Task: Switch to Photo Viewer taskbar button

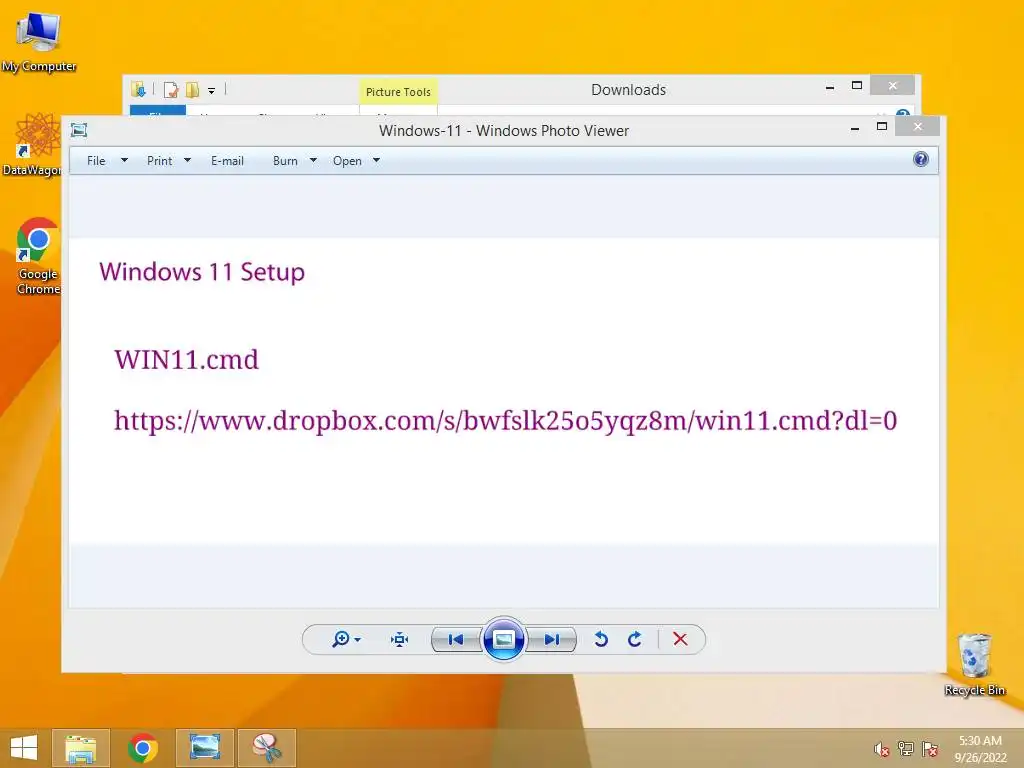Action: [x=205, y=748]
